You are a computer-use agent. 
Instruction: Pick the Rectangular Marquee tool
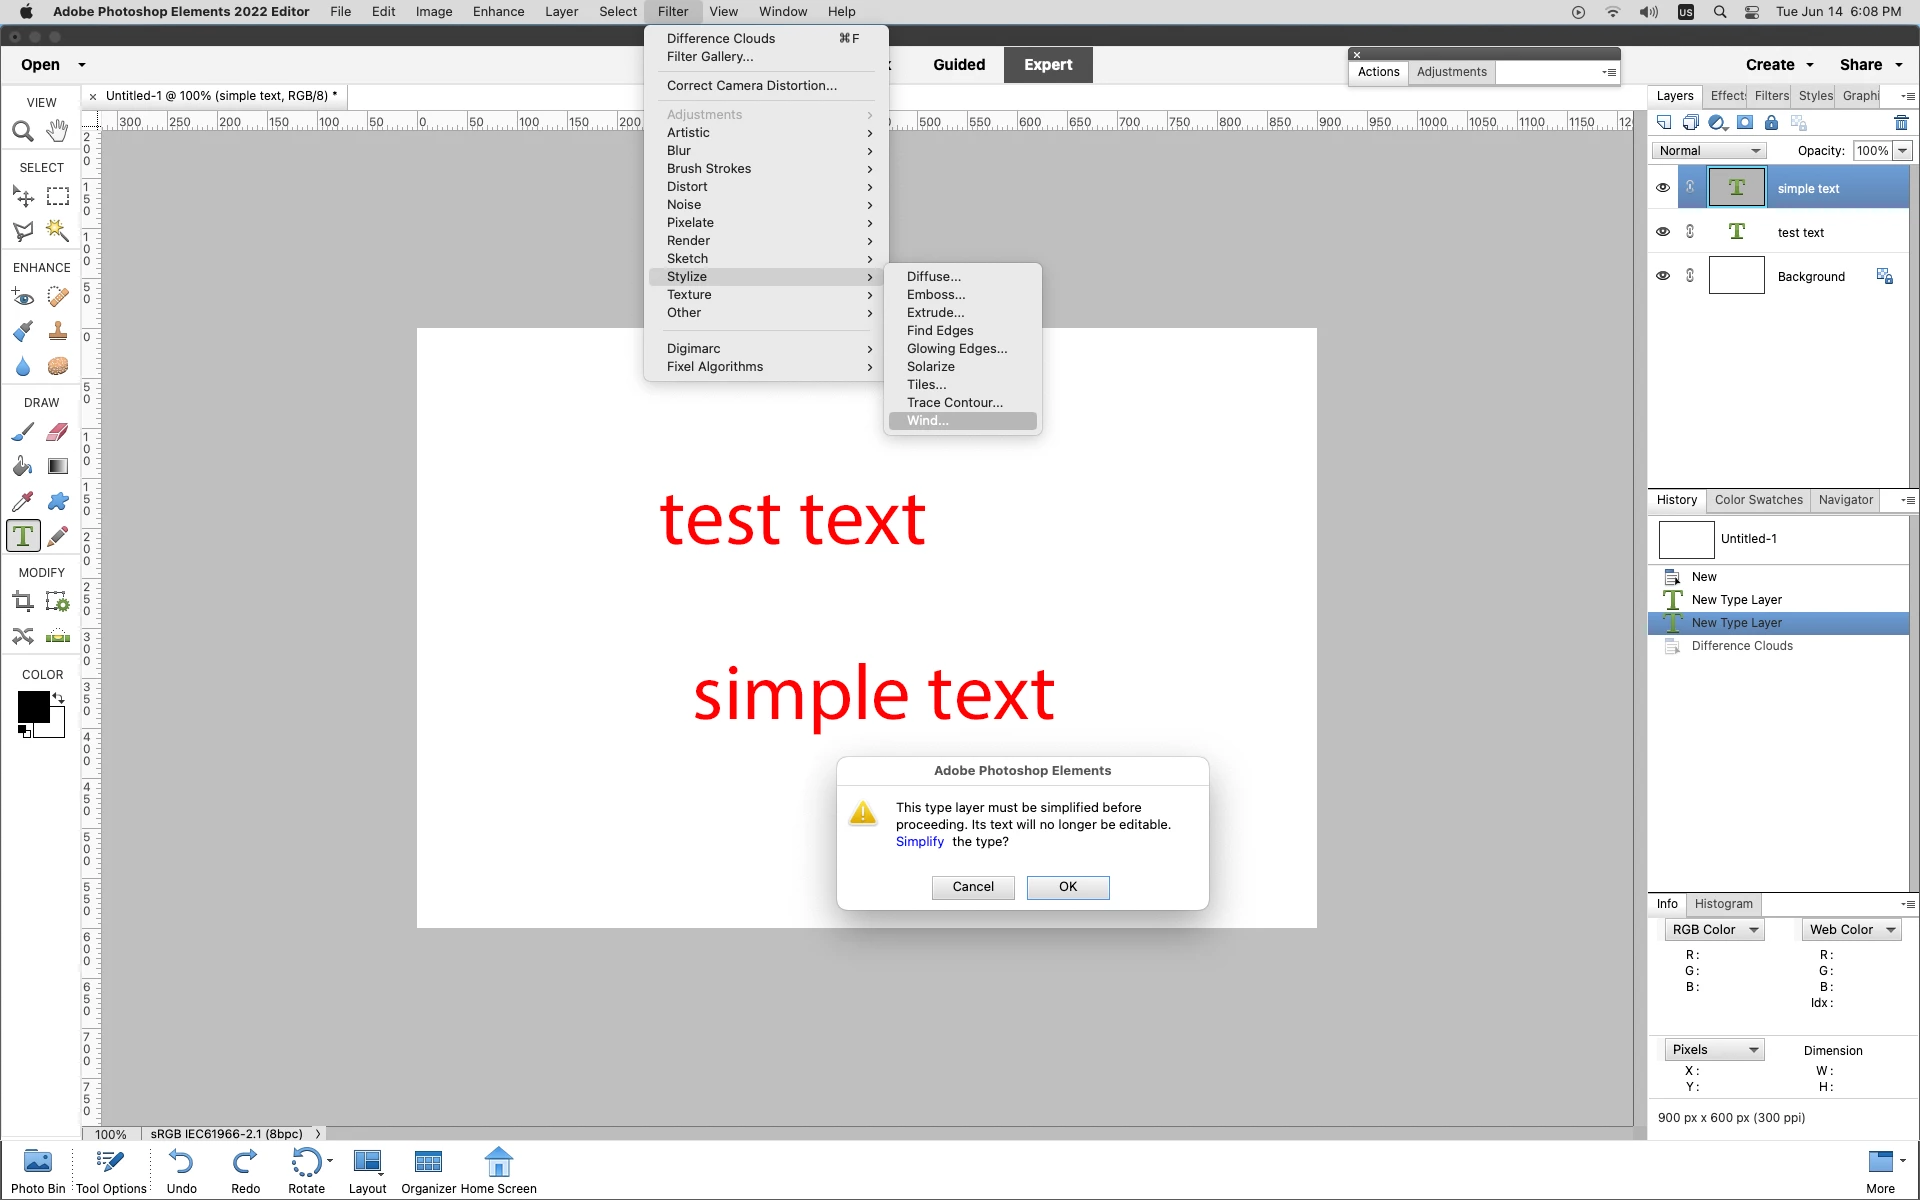pyautogui.click(x=58, y=197)
